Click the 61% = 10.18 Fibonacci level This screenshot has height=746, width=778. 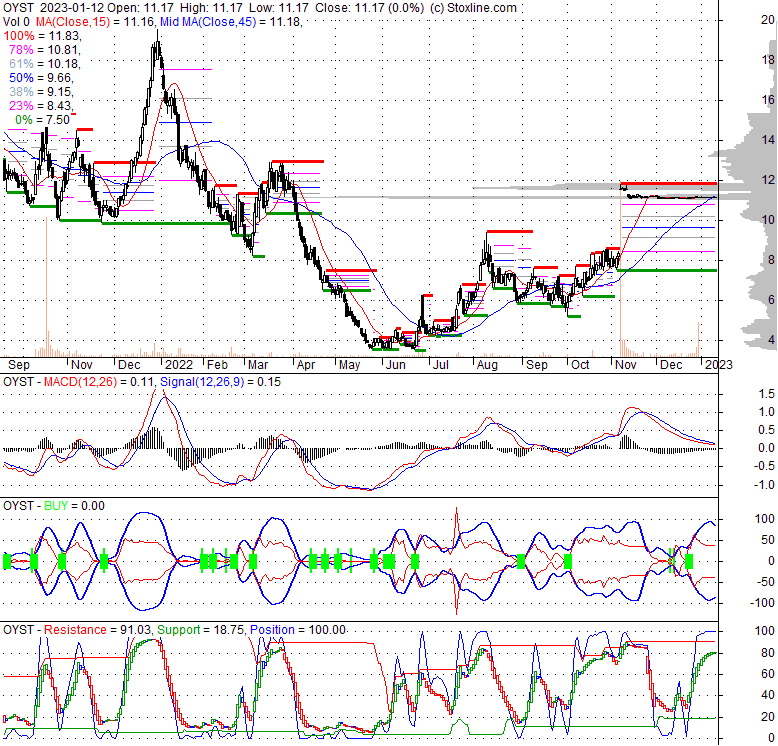click(44, 63)
